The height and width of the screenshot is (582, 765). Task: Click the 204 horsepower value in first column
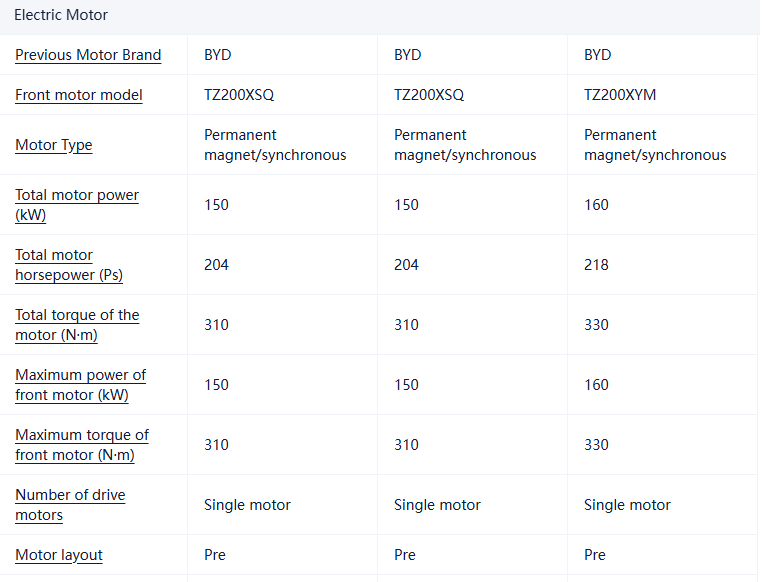click(x=216, y=265)
